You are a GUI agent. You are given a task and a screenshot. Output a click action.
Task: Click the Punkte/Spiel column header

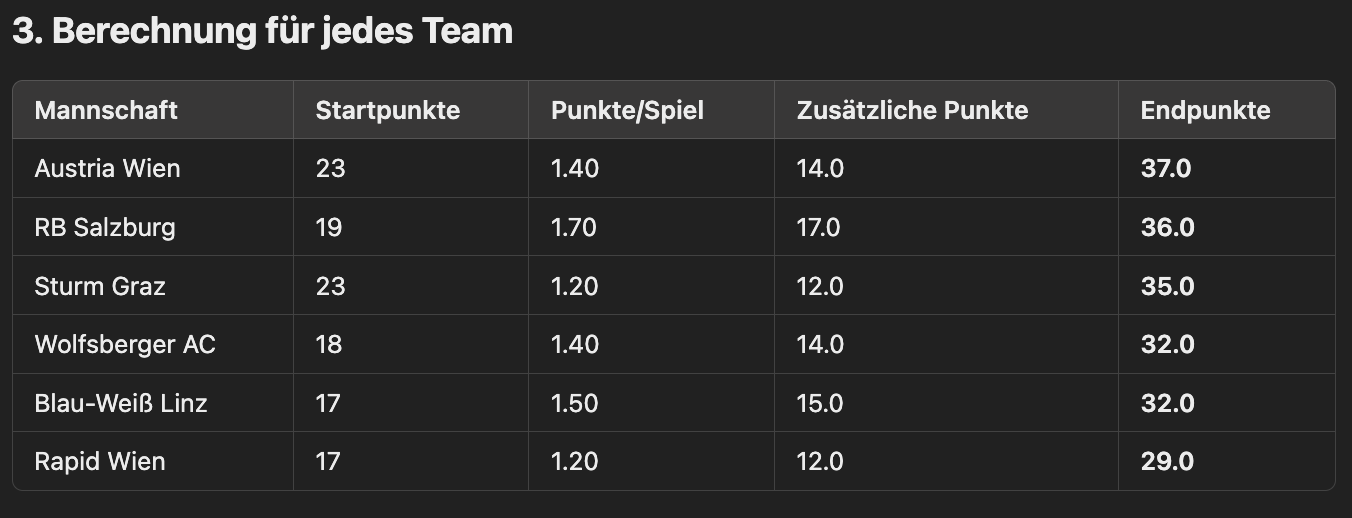627,110
